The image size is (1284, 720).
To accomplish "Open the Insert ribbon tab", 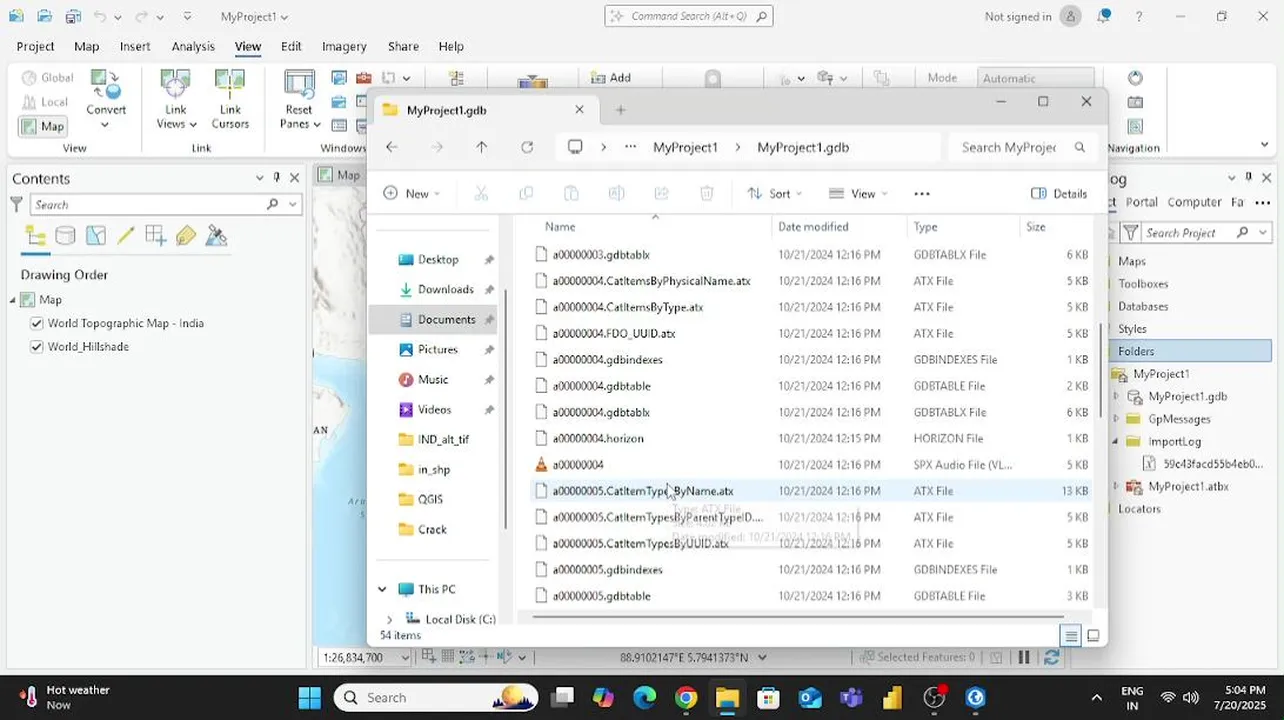I will (135, 46).
